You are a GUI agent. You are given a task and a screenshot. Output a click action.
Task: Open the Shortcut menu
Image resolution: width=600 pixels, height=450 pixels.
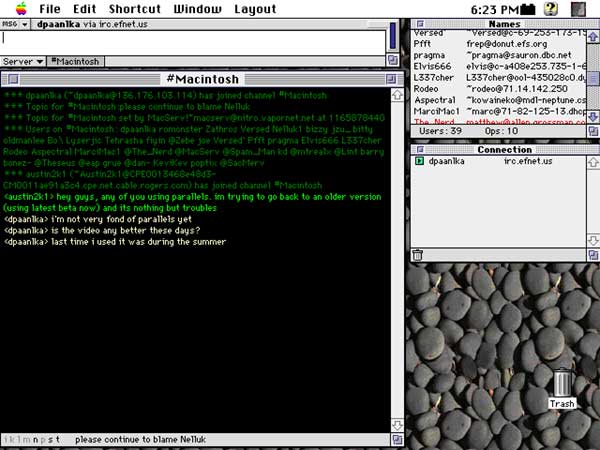135,9
